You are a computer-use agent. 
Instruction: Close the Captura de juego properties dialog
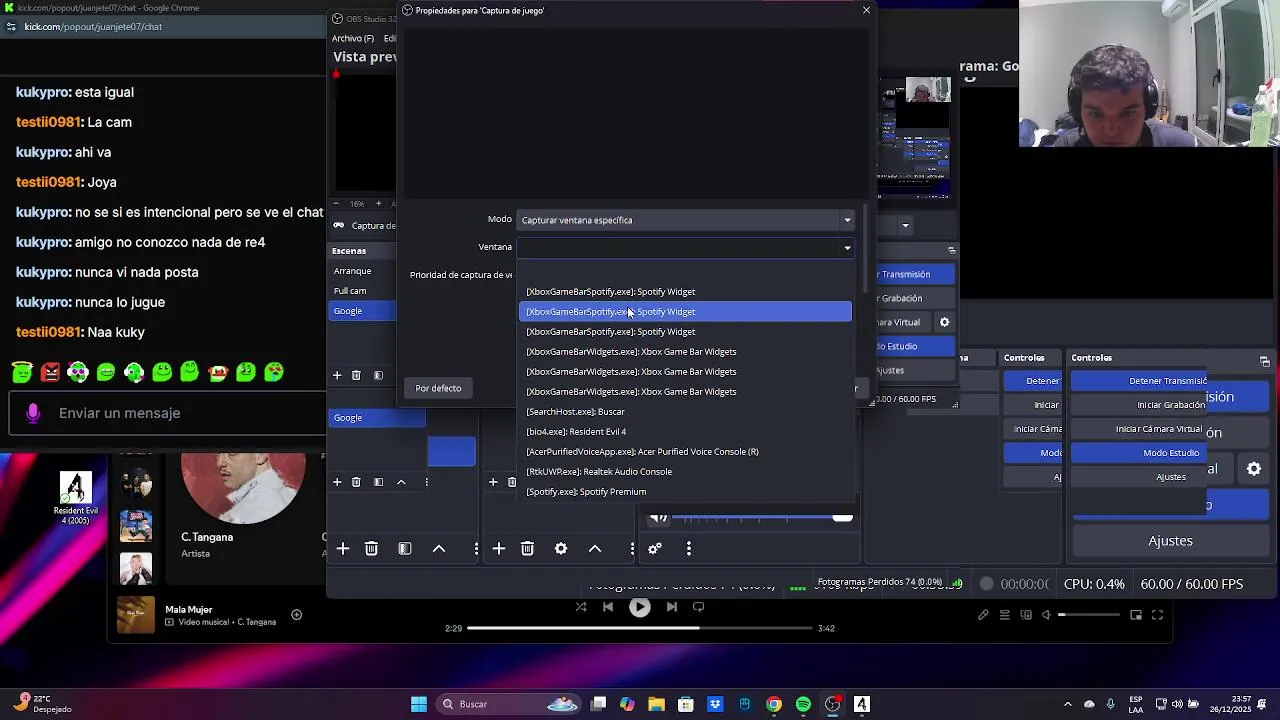866,10
